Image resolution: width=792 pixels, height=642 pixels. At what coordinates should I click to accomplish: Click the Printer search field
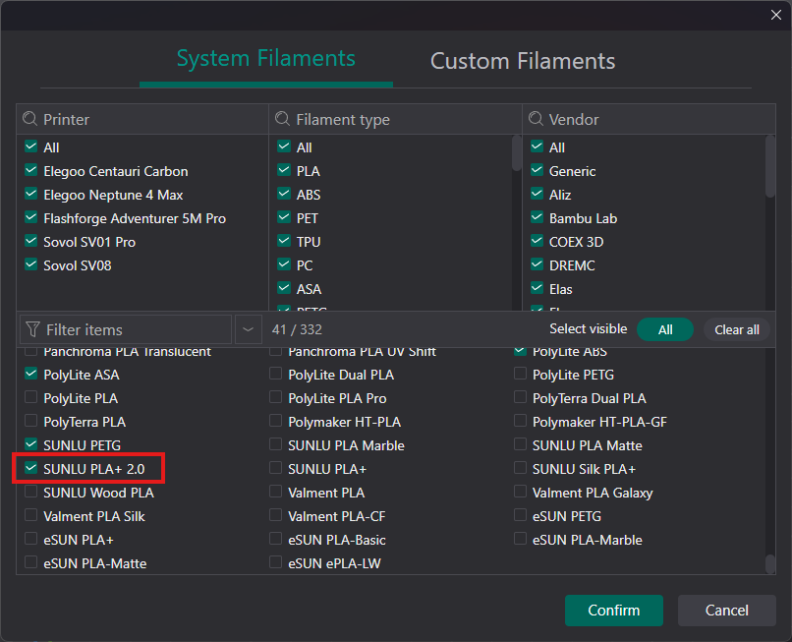click(142, 120)
